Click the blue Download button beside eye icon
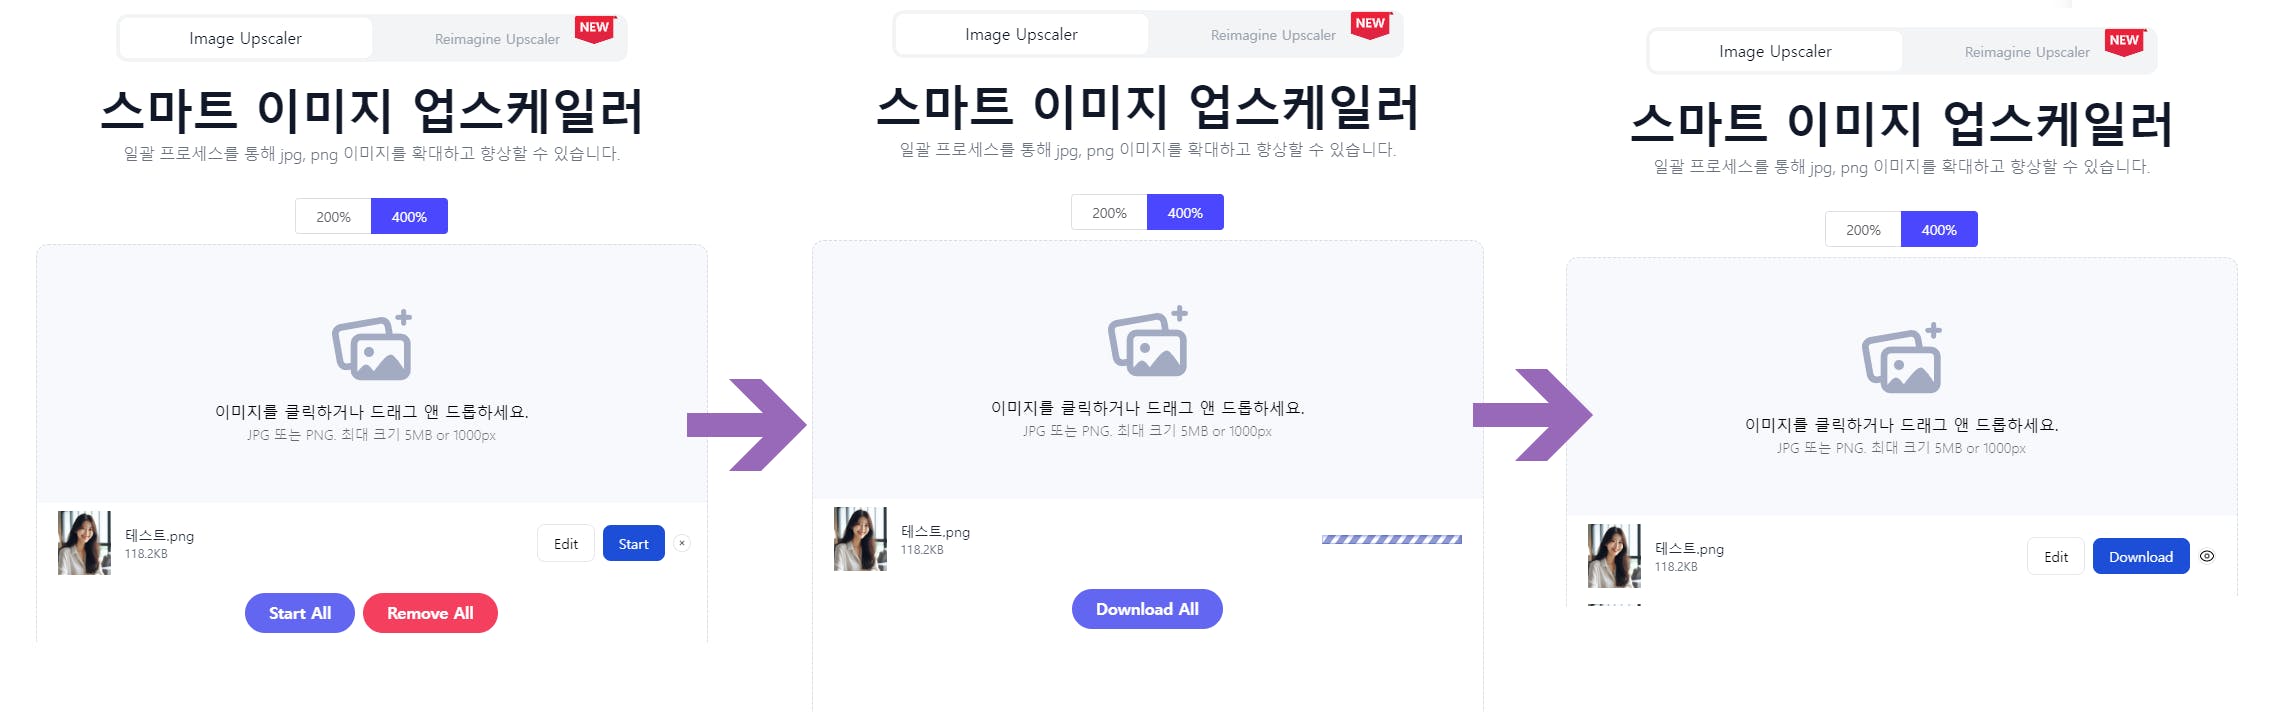 point(2141,556)
